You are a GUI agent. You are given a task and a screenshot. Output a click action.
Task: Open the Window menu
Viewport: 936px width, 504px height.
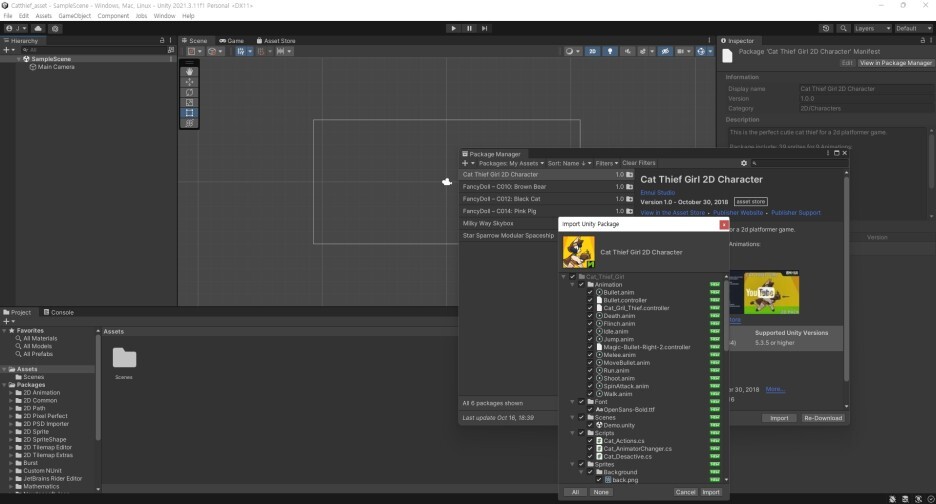[164, 16]
